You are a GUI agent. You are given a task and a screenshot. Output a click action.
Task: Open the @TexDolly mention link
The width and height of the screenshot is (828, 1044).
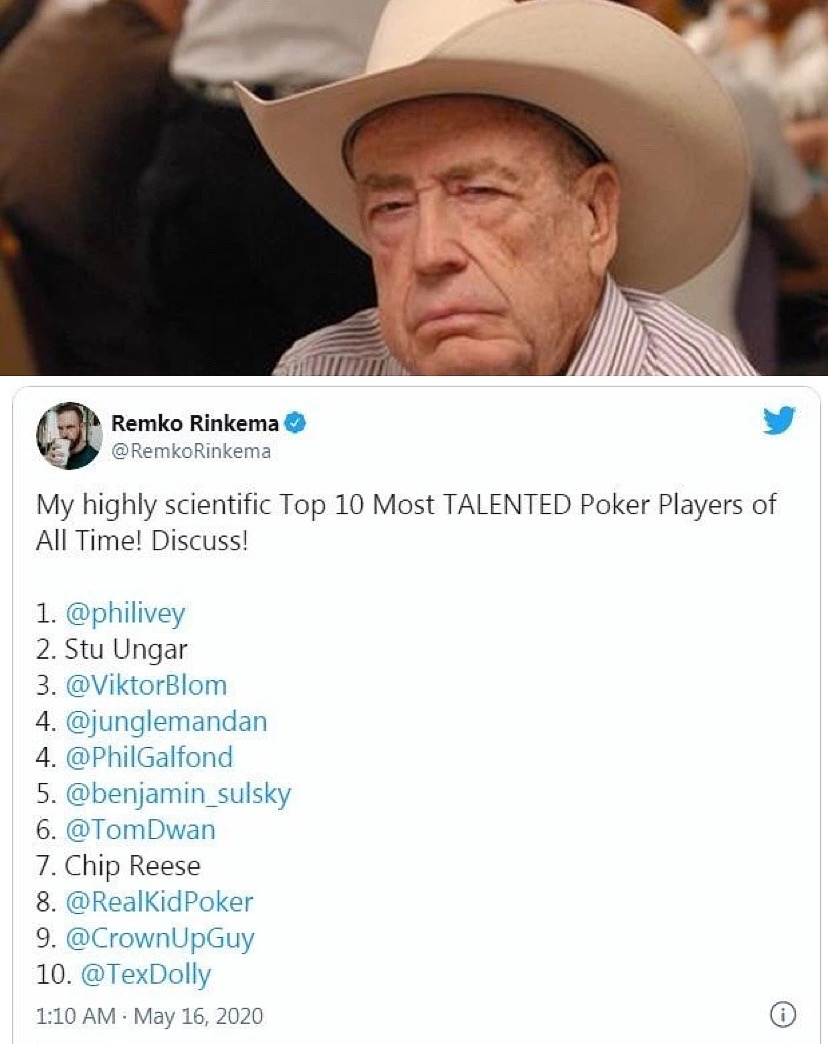click(x=146, y=975)
